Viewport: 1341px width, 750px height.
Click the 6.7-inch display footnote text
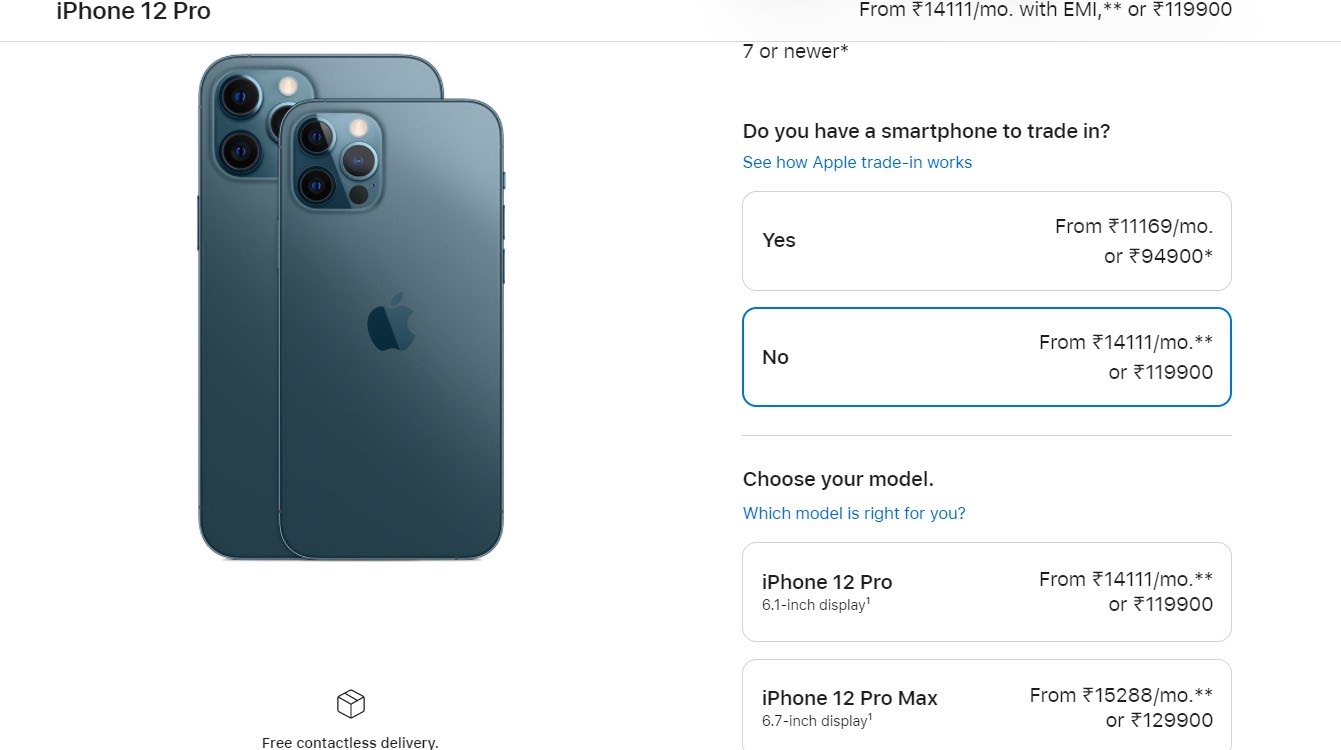(817, 720)
